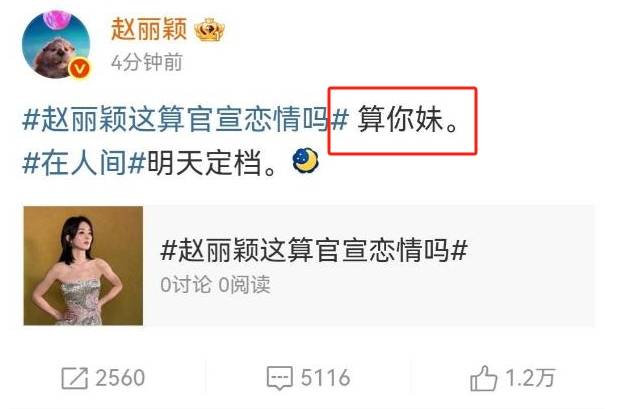The width and height of the screenshot is (627, 409).
Task: Tap the orange verified V badge
Action: [x=80, y=69]
